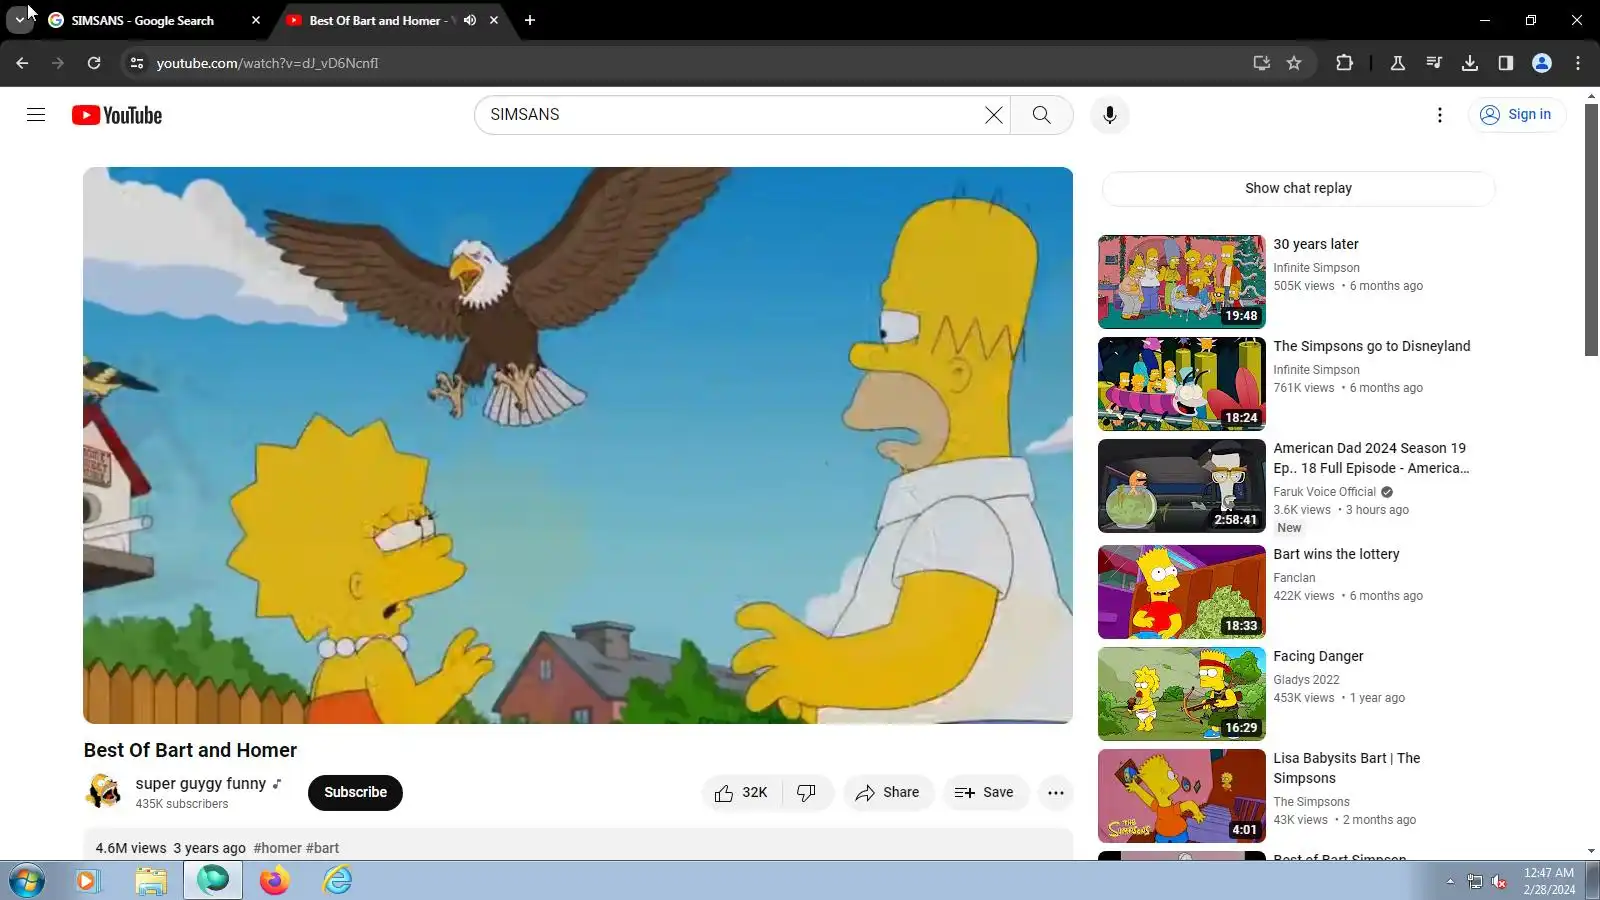Click the #homer hashtag
The height and width of the screenshot is (900, 1600).
(278, 848)
